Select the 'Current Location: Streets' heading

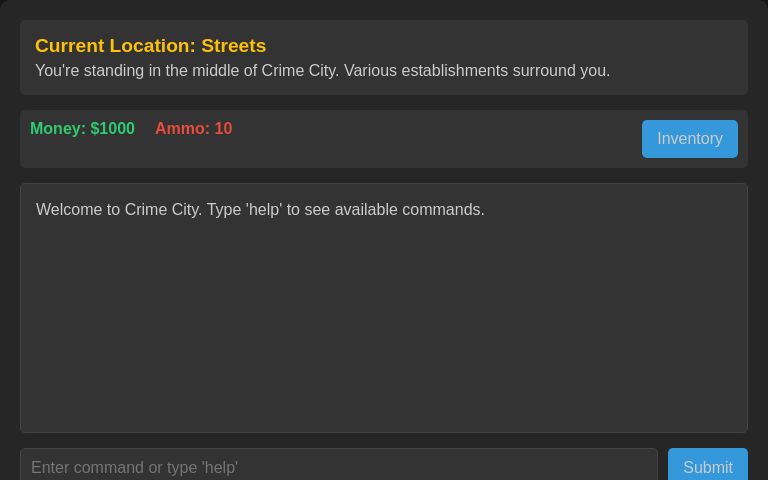(150, 46)
